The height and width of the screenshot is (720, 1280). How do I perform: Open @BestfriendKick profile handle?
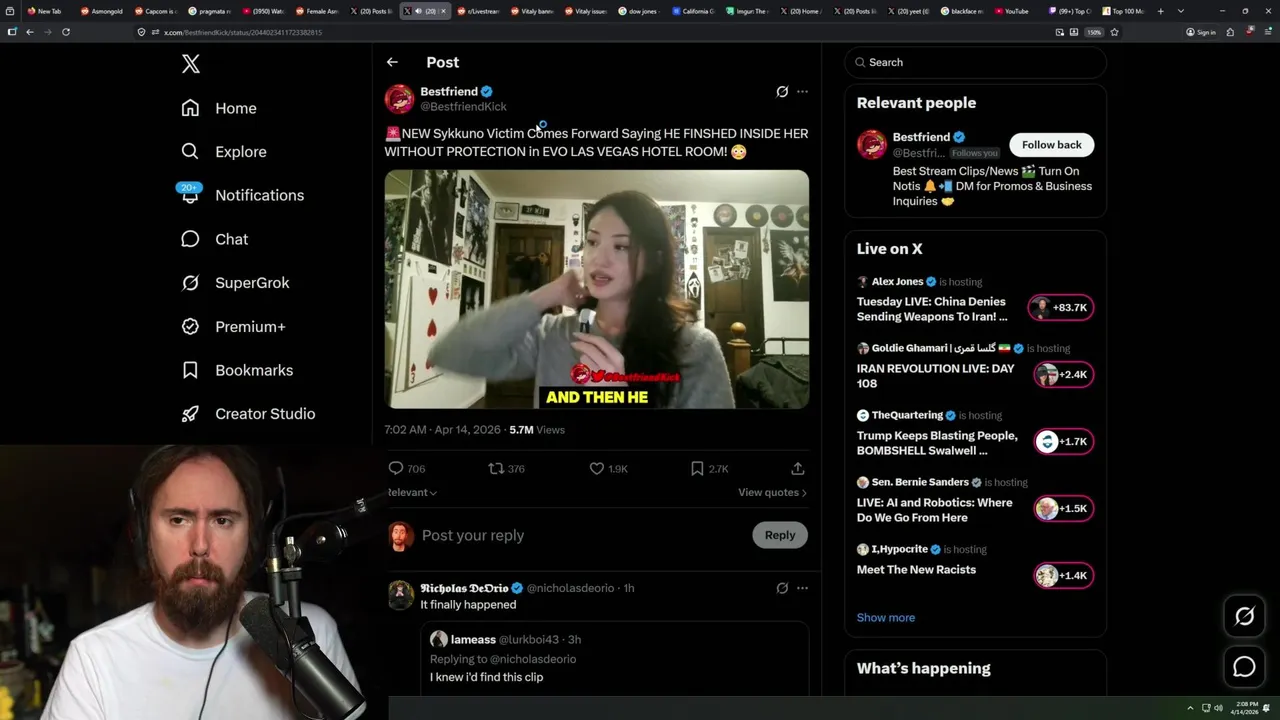(x=463, y=107)
